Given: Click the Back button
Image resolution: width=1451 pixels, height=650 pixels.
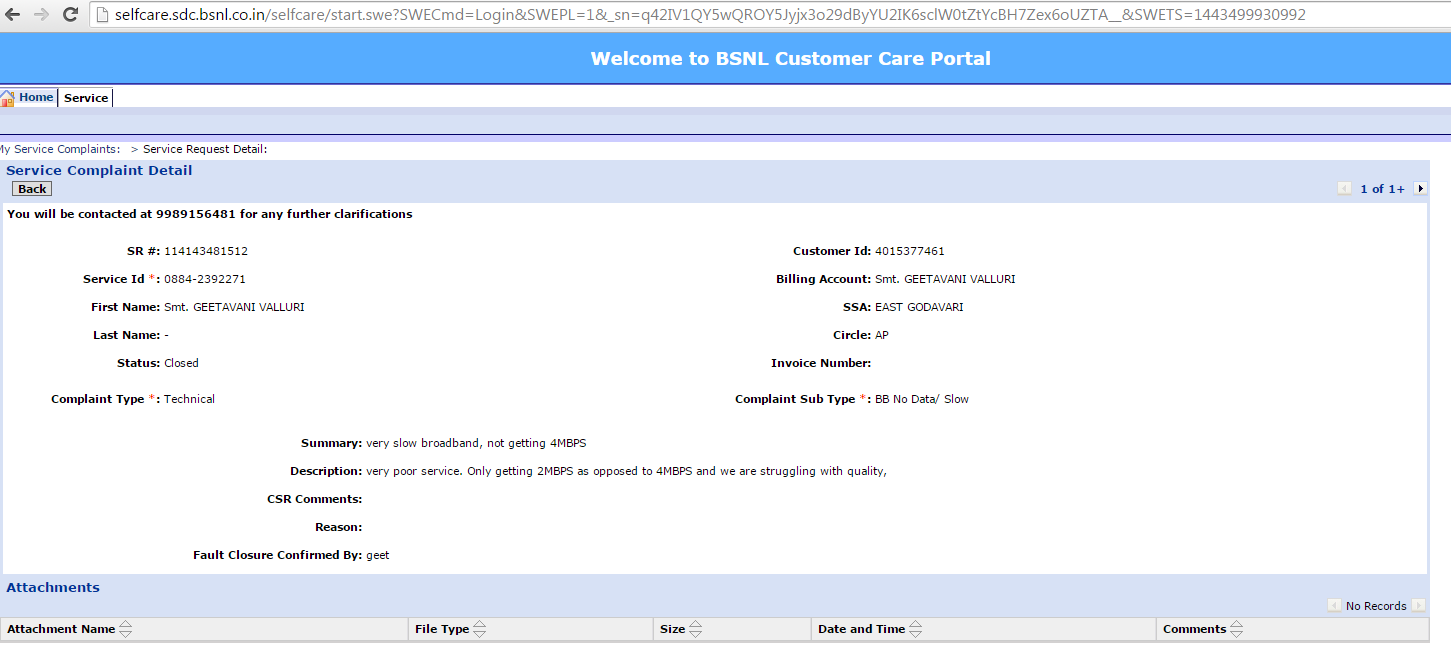Looking at the screenshot, I should (32, 189).
